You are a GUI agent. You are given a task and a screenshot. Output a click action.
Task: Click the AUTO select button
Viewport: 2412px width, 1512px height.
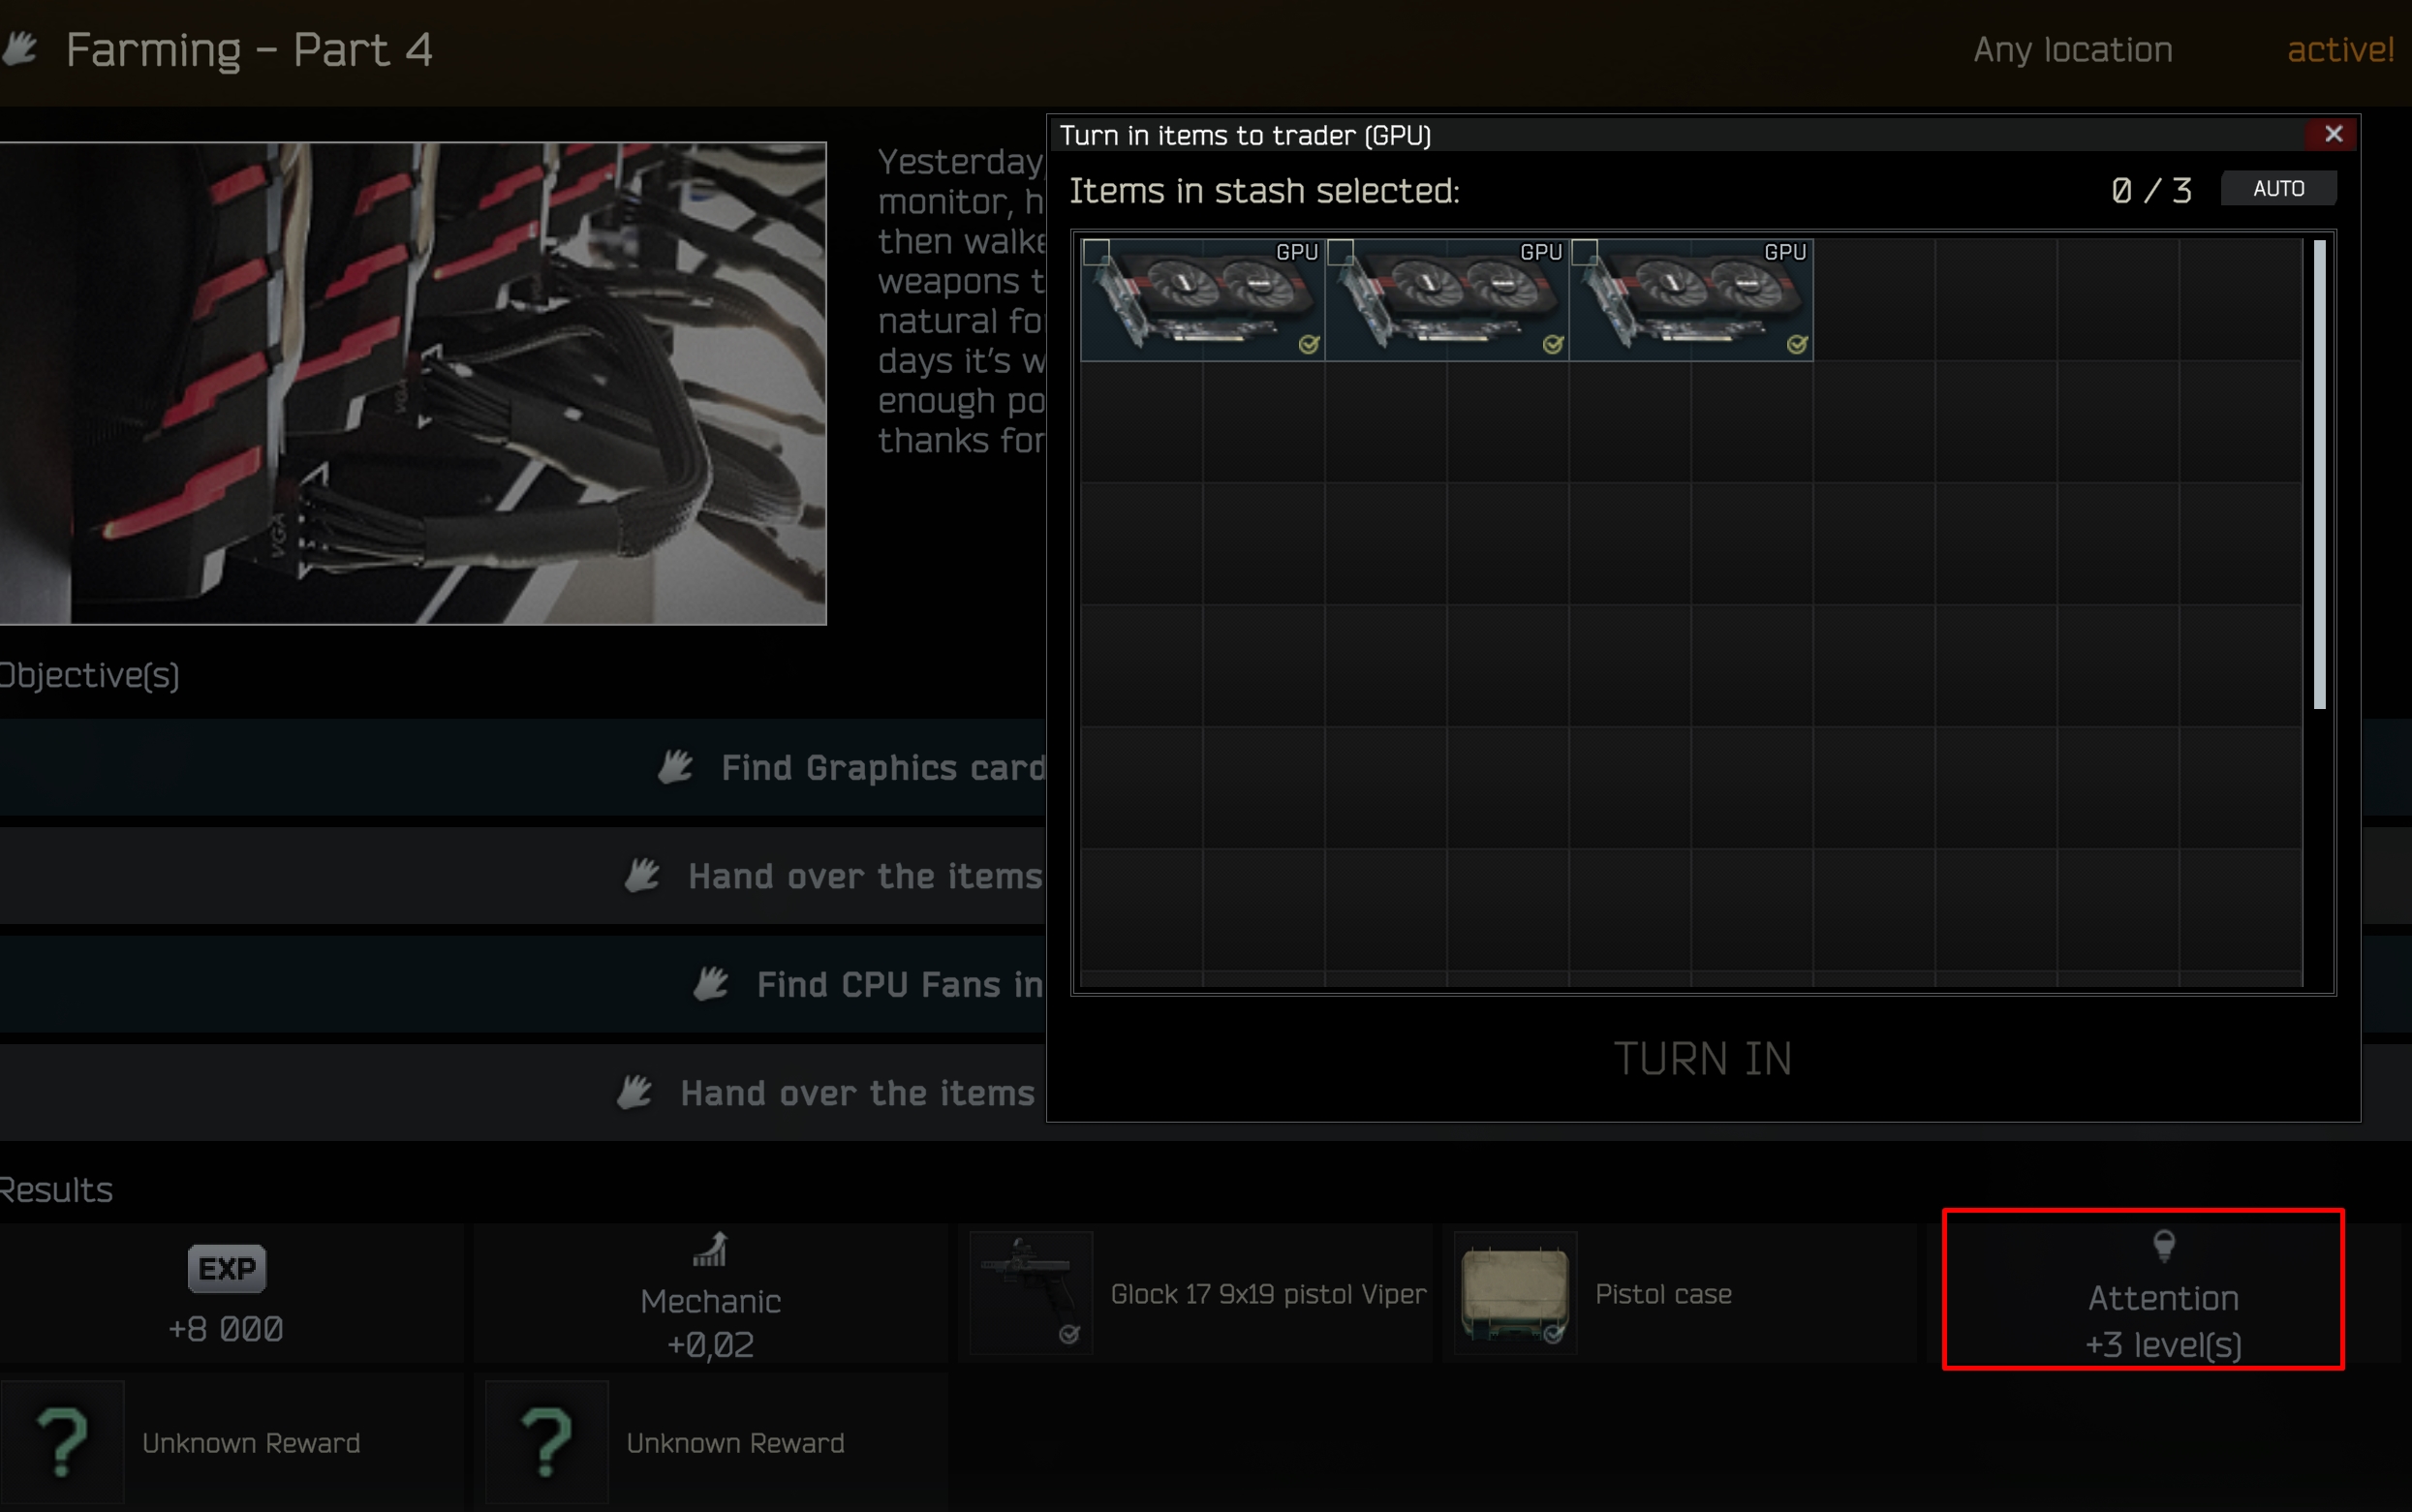(2278, 189)
